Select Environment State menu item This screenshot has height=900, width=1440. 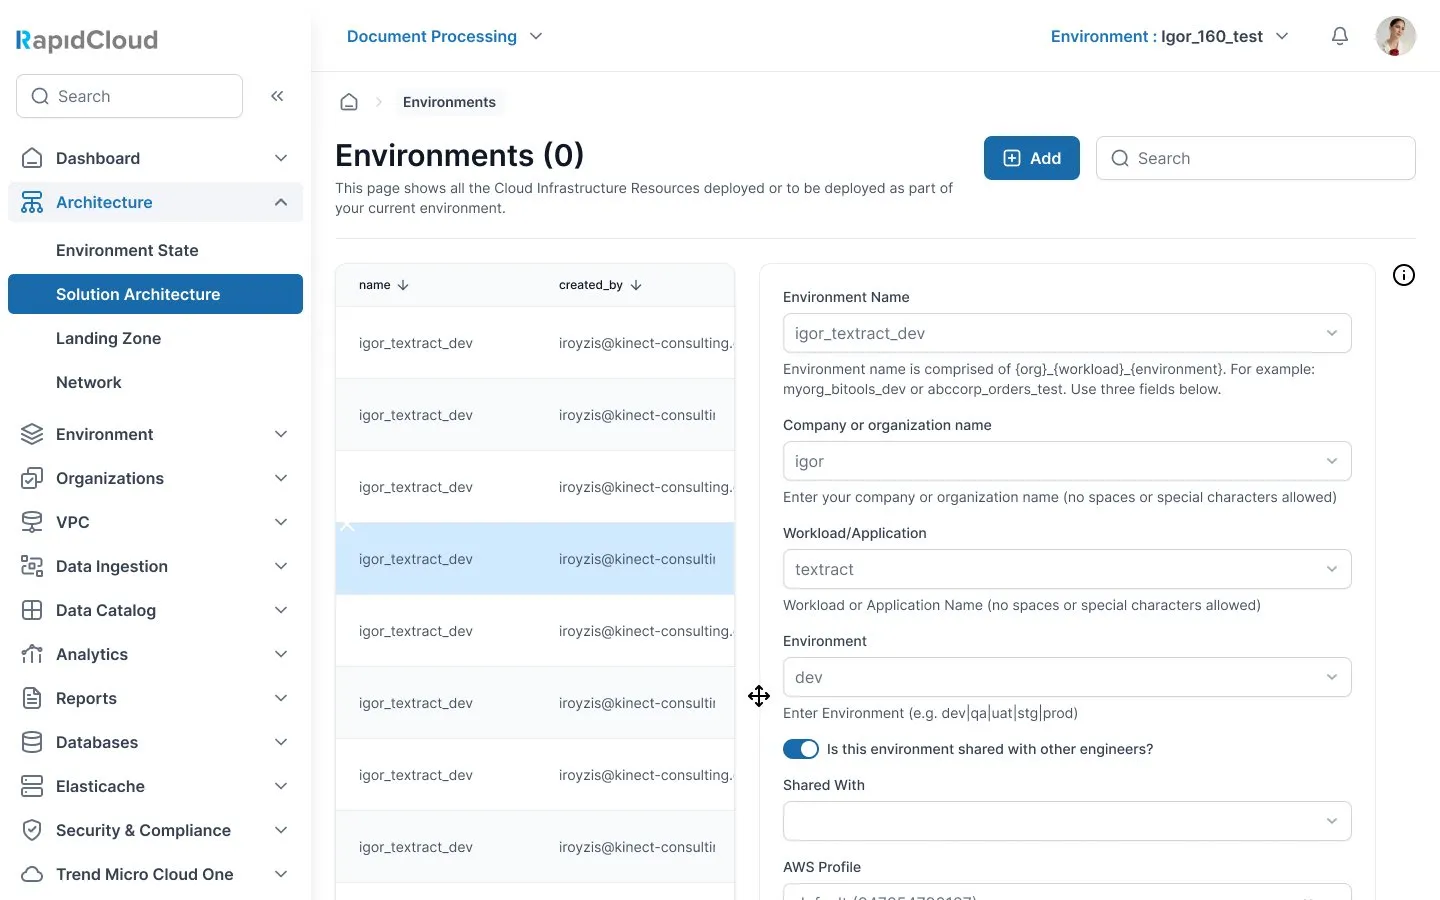127,250
